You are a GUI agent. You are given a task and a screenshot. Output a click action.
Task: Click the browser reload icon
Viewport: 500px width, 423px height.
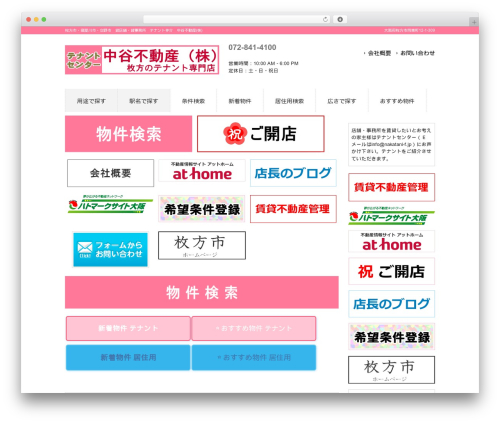[x=325, y=20]
